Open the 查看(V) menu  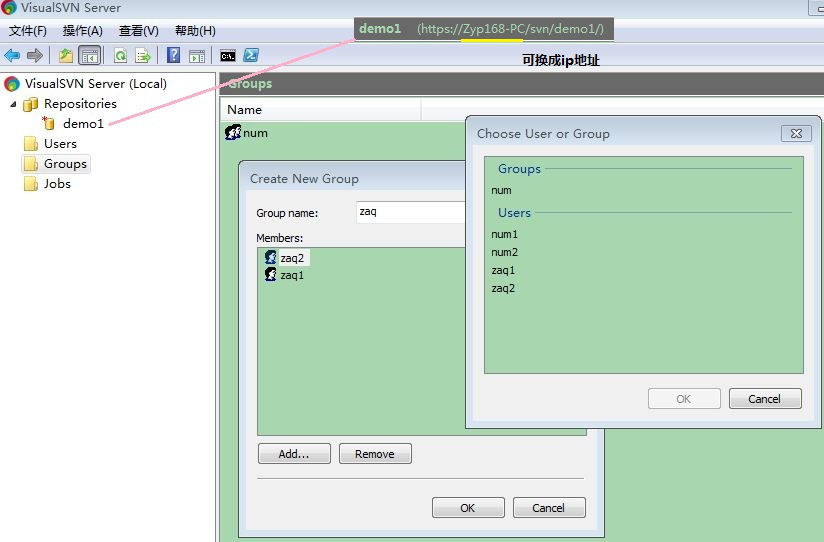pos(138,31)
